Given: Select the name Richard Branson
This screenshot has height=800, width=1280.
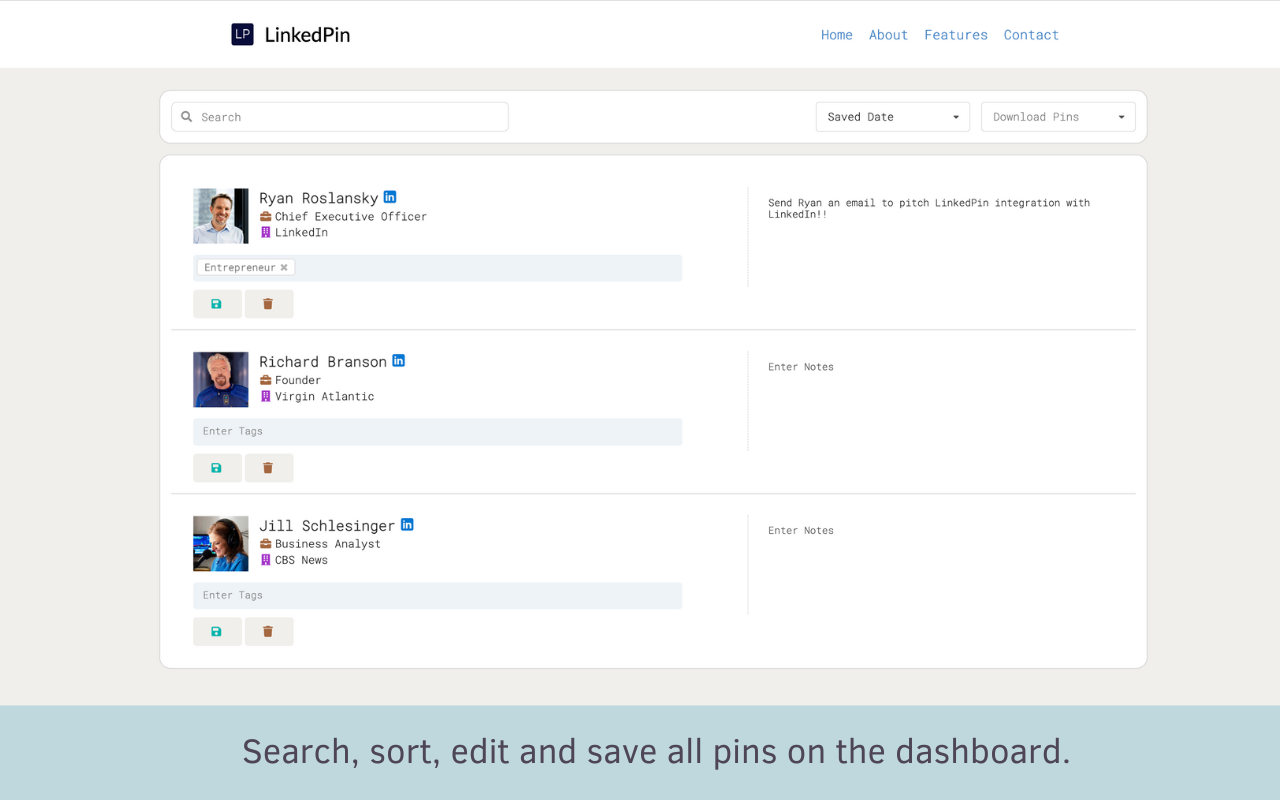Looking at the screenshot, I should [x=323, y=362].
